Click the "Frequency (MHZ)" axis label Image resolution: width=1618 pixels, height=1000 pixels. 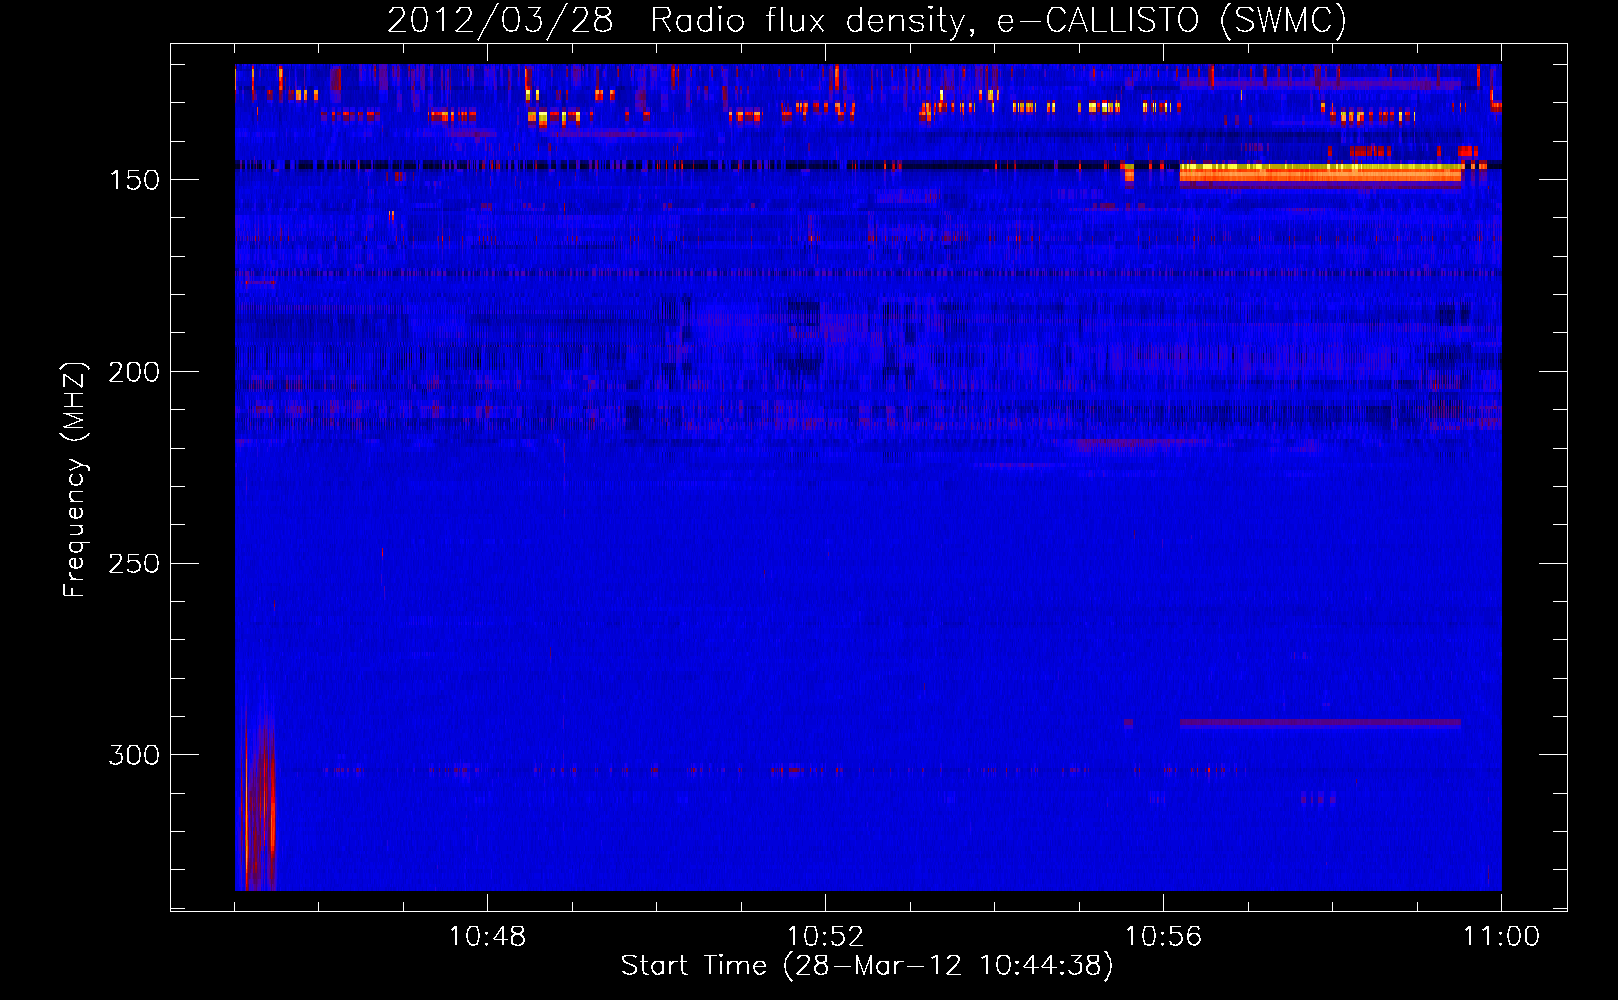coord(75,480)
